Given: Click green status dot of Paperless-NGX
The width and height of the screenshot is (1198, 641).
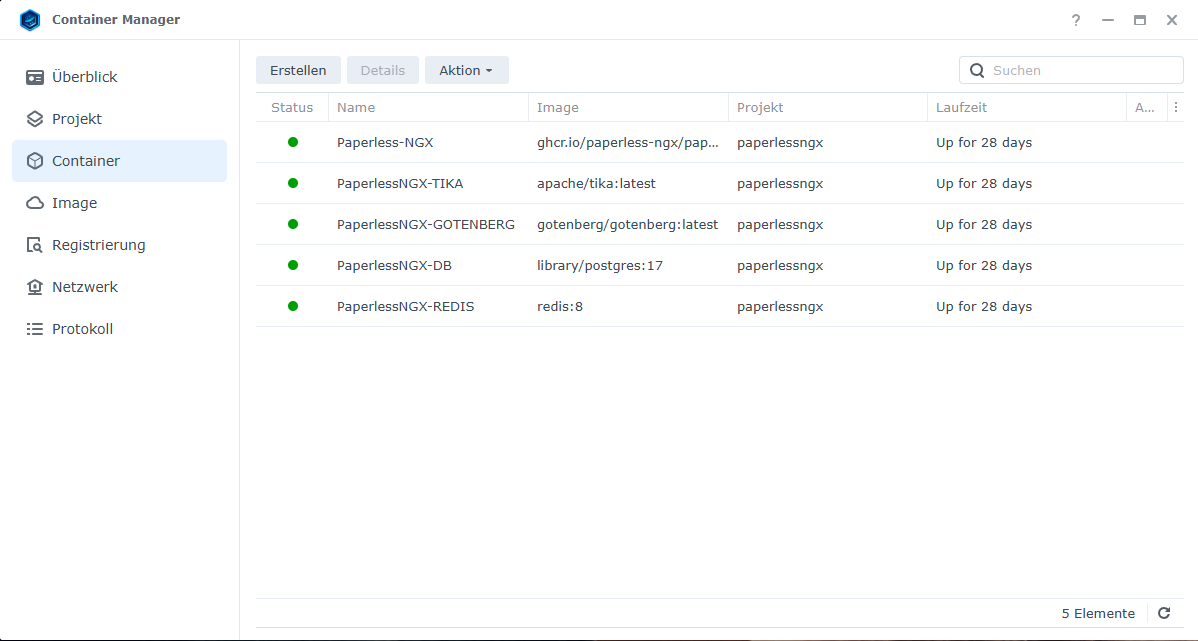Looking at the screenshot, I should click(x=293, y=142).
